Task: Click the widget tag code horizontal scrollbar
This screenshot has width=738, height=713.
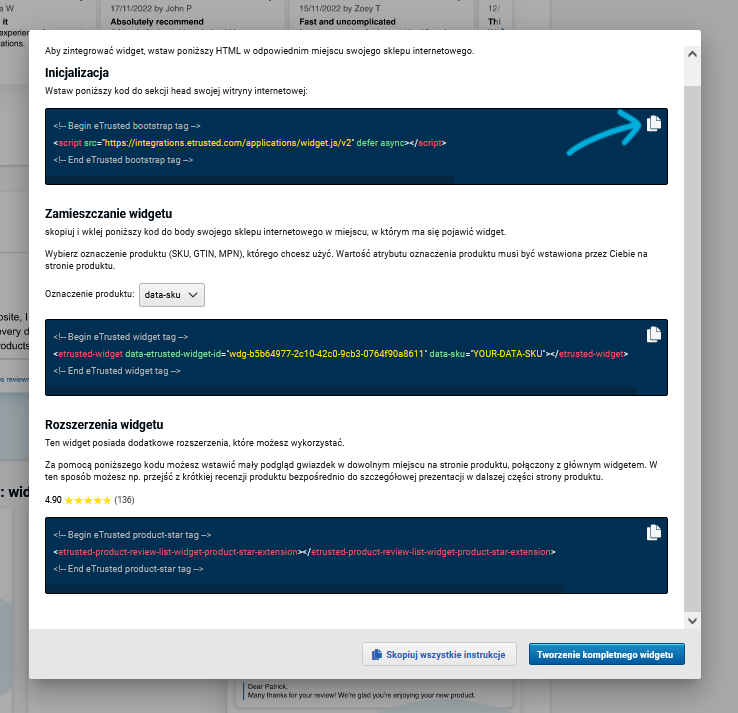Action: (x=341, y=391)
